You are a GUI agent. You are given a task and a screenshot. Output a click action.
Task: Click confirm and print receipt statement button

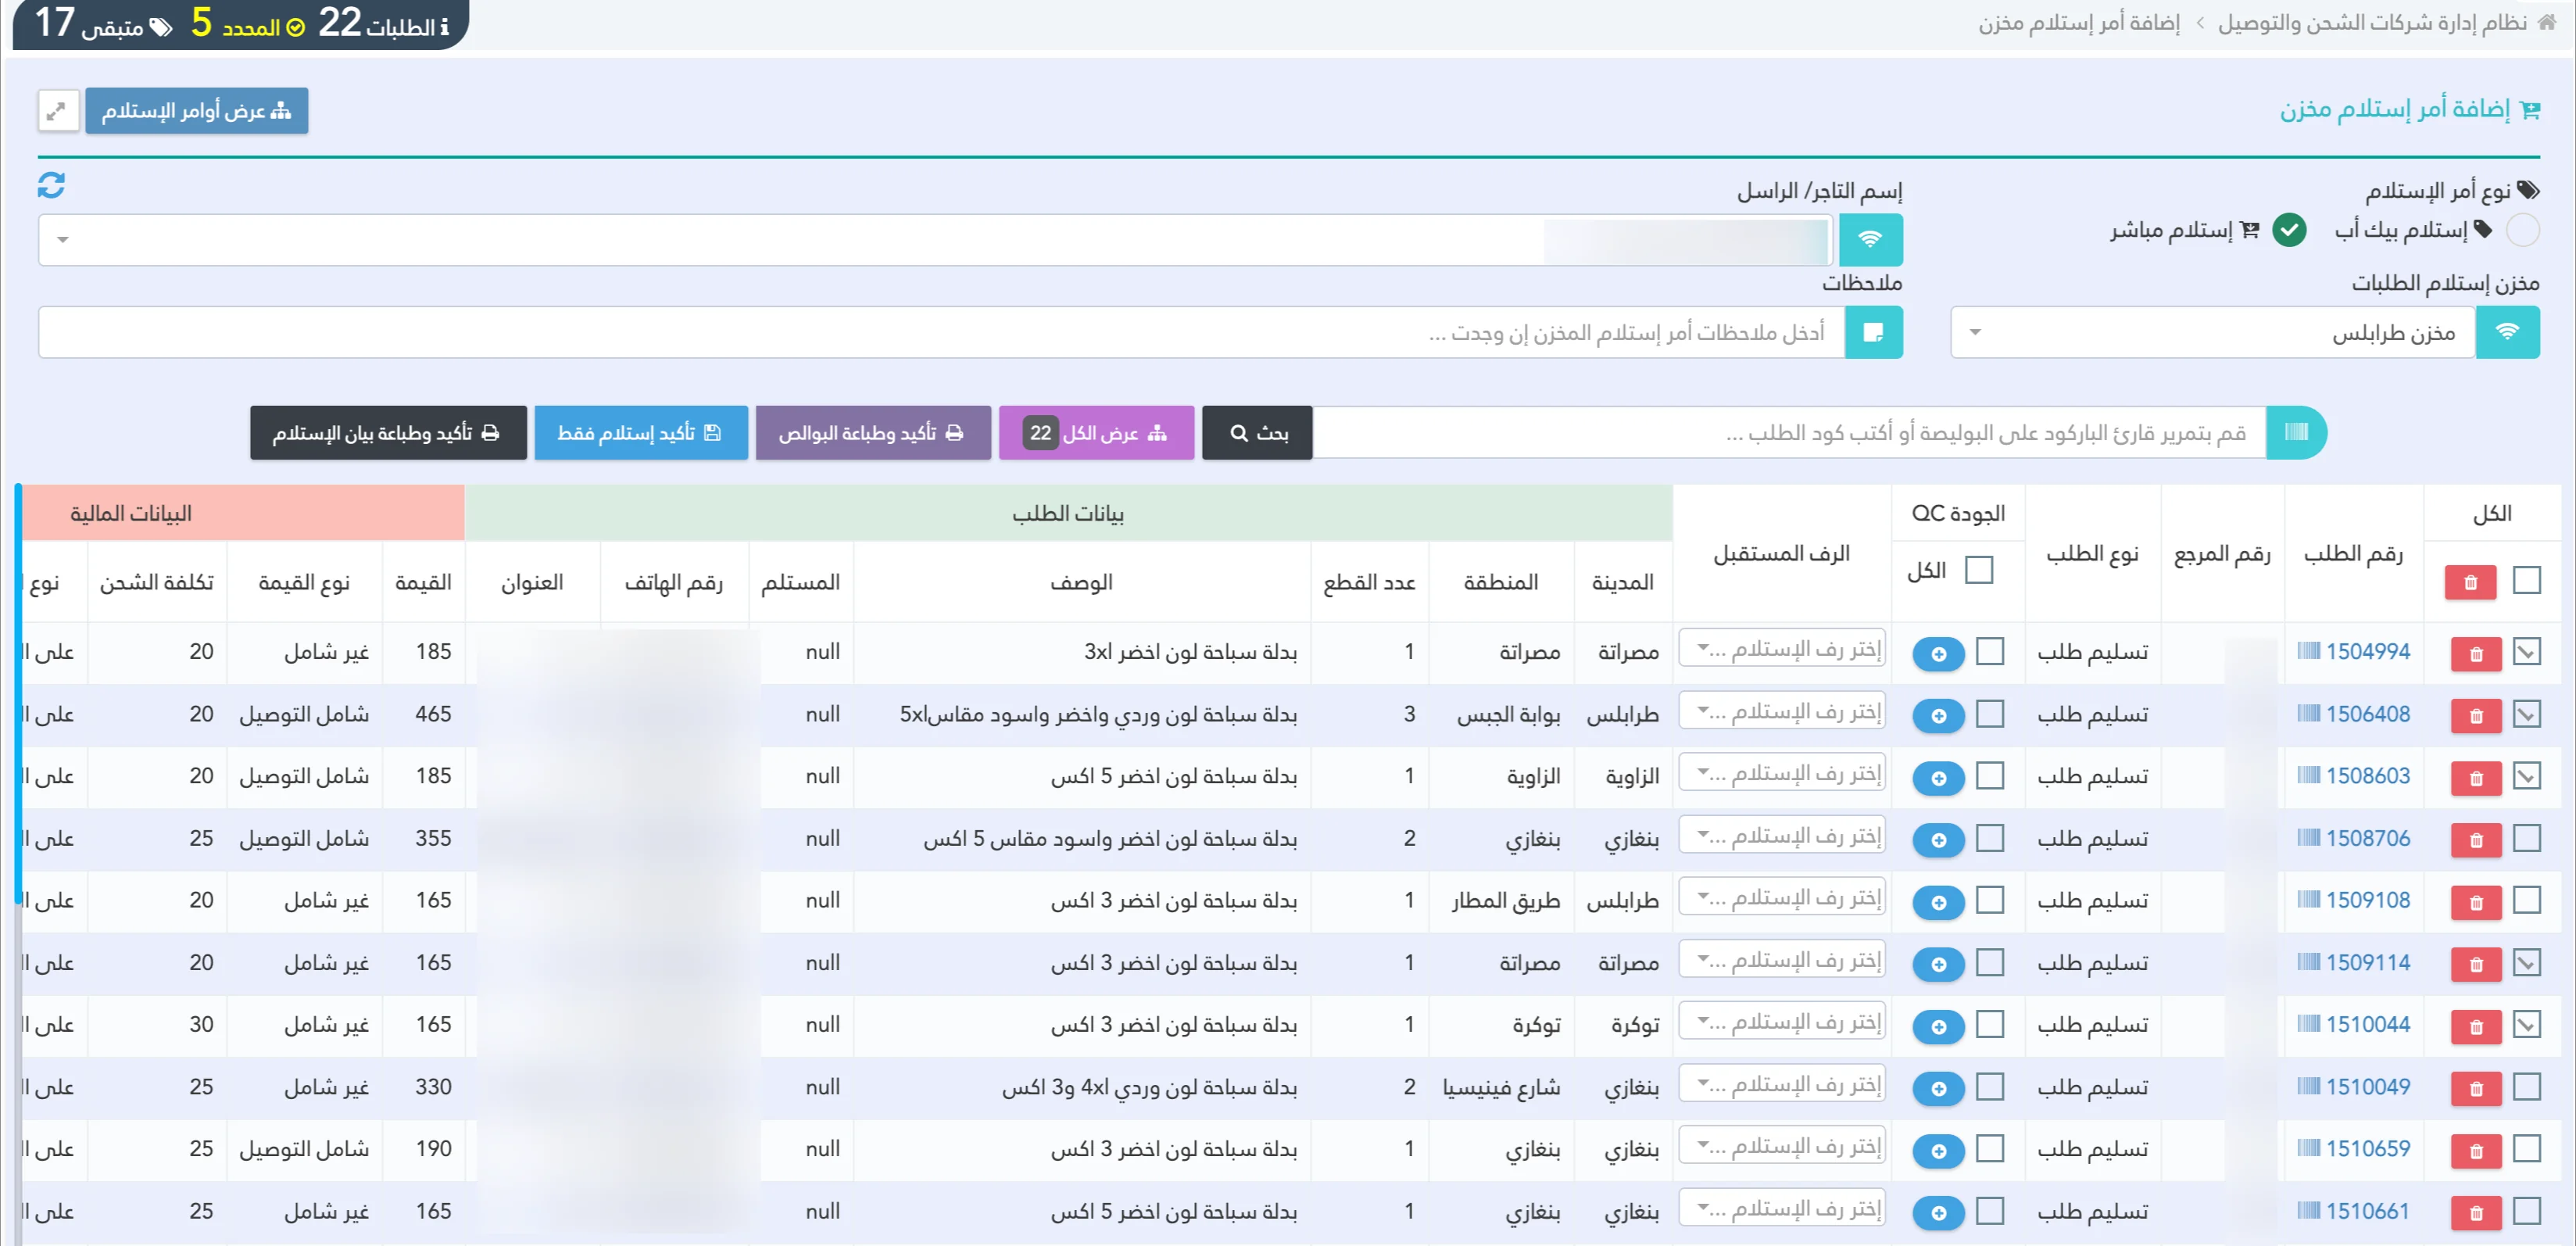pyautogui.click(x=388, y=432)
